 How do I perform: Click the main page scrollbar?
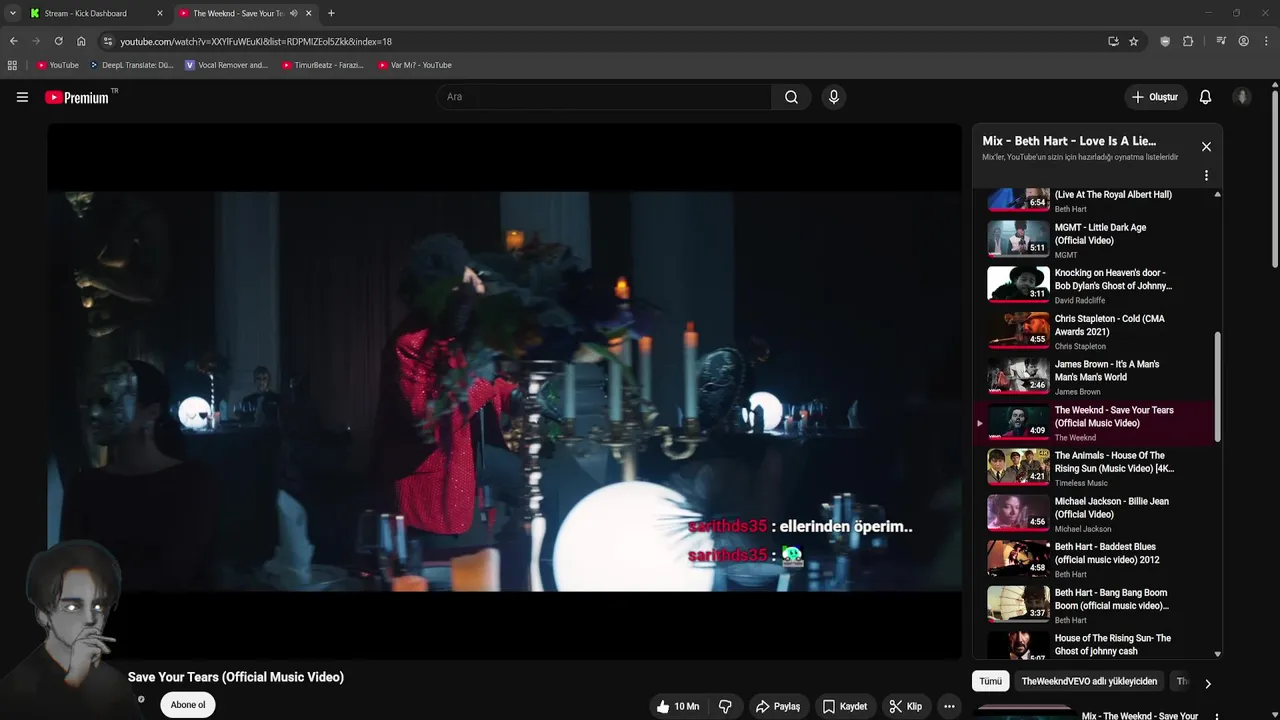point(1275,180)
